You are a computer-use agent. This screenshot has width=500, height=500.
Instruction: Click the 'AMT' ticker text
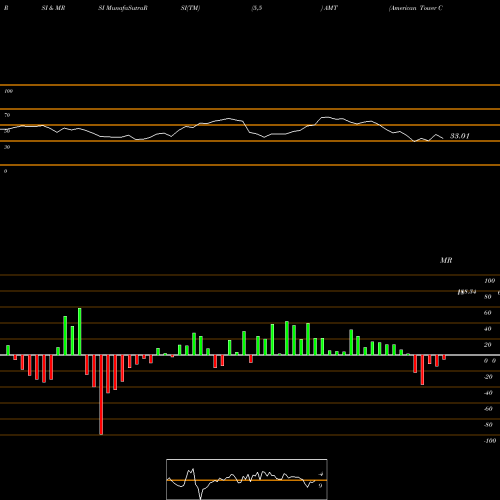pos(330,8)
